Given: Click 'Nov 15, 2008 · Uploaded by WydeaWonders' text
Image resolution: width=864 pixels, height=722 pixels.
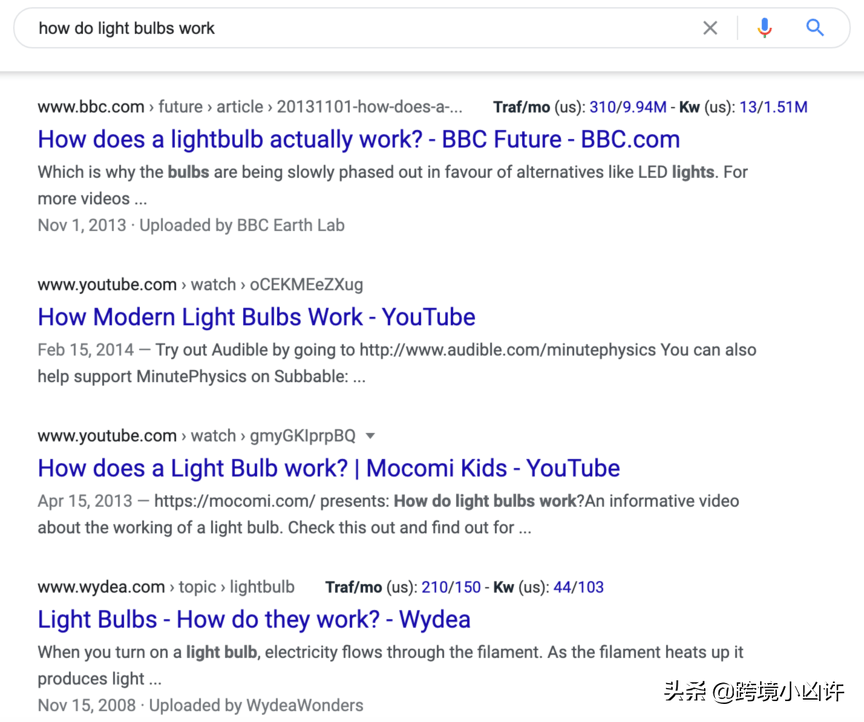Looking at the screenshot, I should click(201, 705).
